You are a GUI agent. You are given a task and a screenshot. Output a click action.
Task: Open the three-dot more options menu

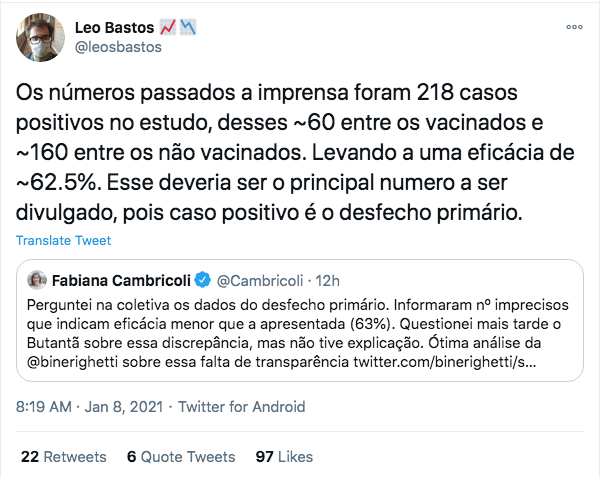point(574,27)
